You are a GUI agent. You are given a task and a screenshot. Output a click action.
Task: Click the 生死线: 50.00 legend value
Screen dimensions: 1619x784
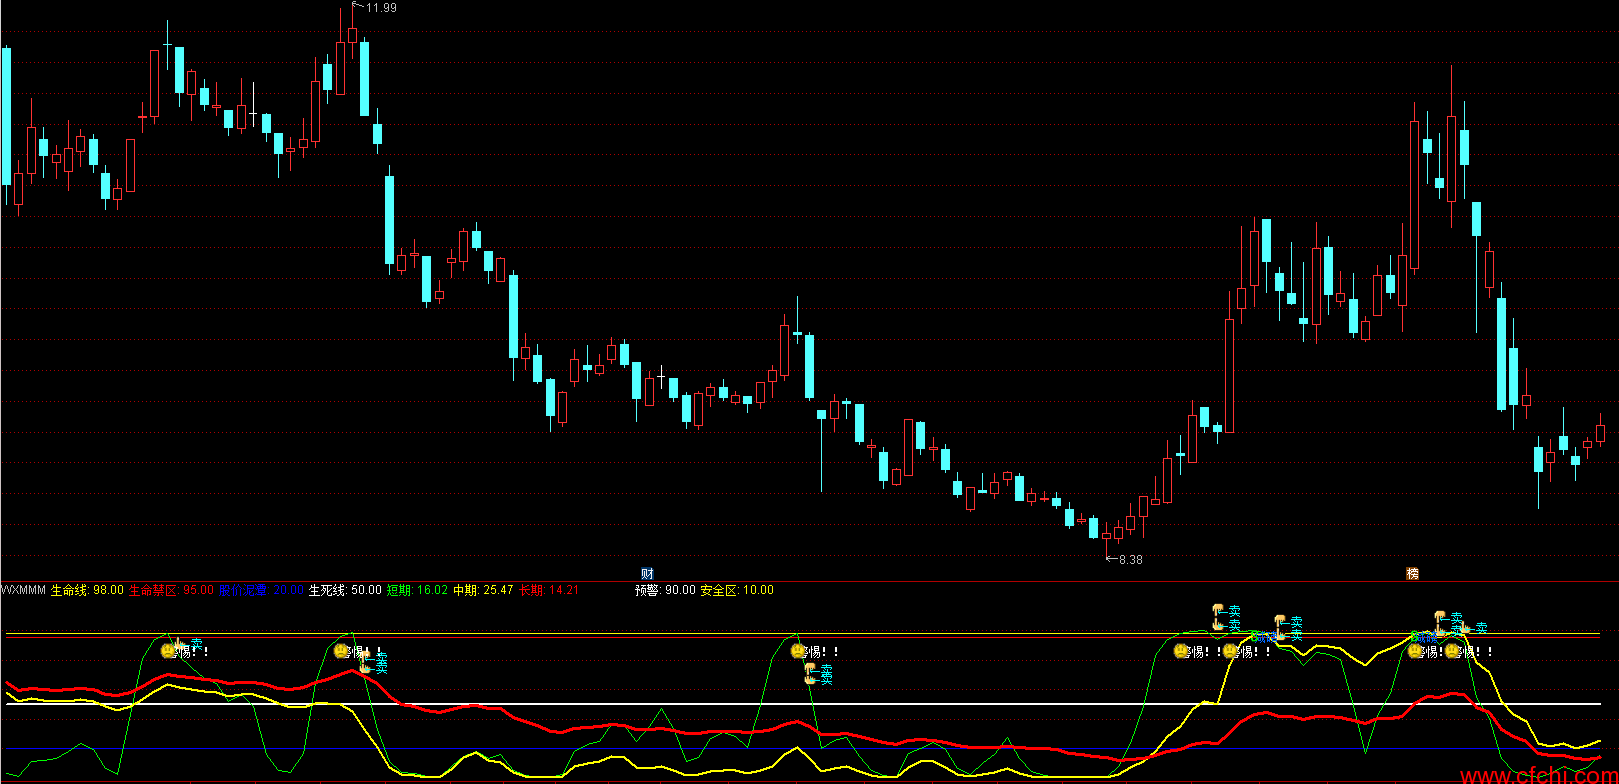(345, 590)
